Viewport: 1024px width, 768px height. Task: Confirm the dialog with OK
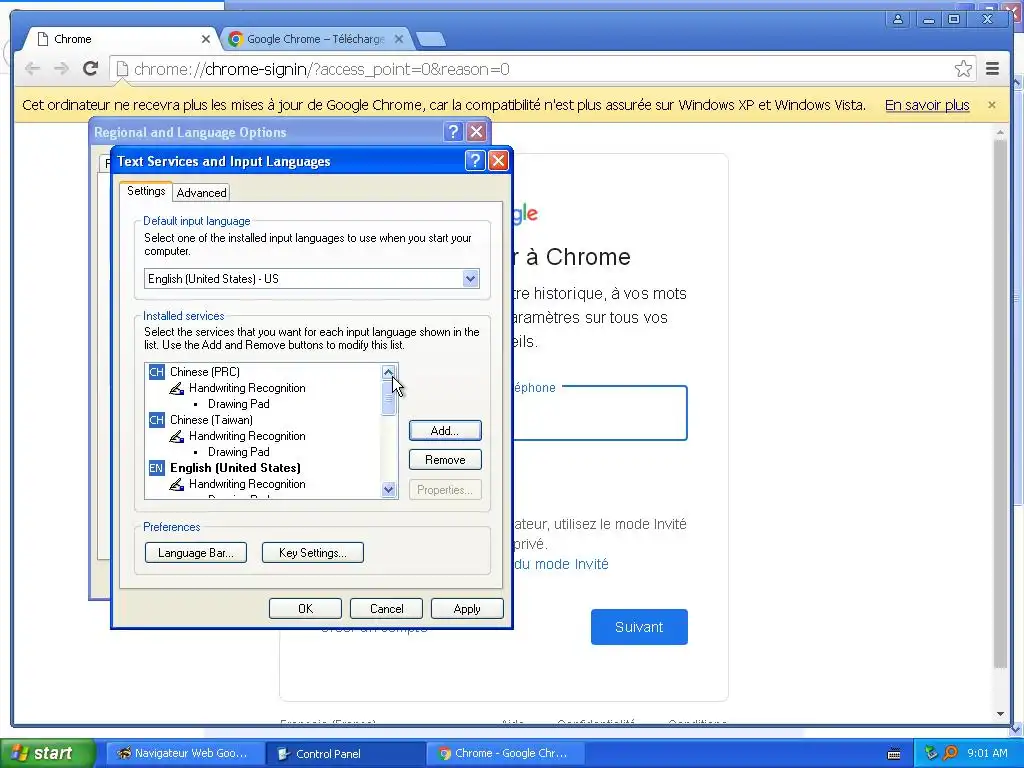pos(305,609)
